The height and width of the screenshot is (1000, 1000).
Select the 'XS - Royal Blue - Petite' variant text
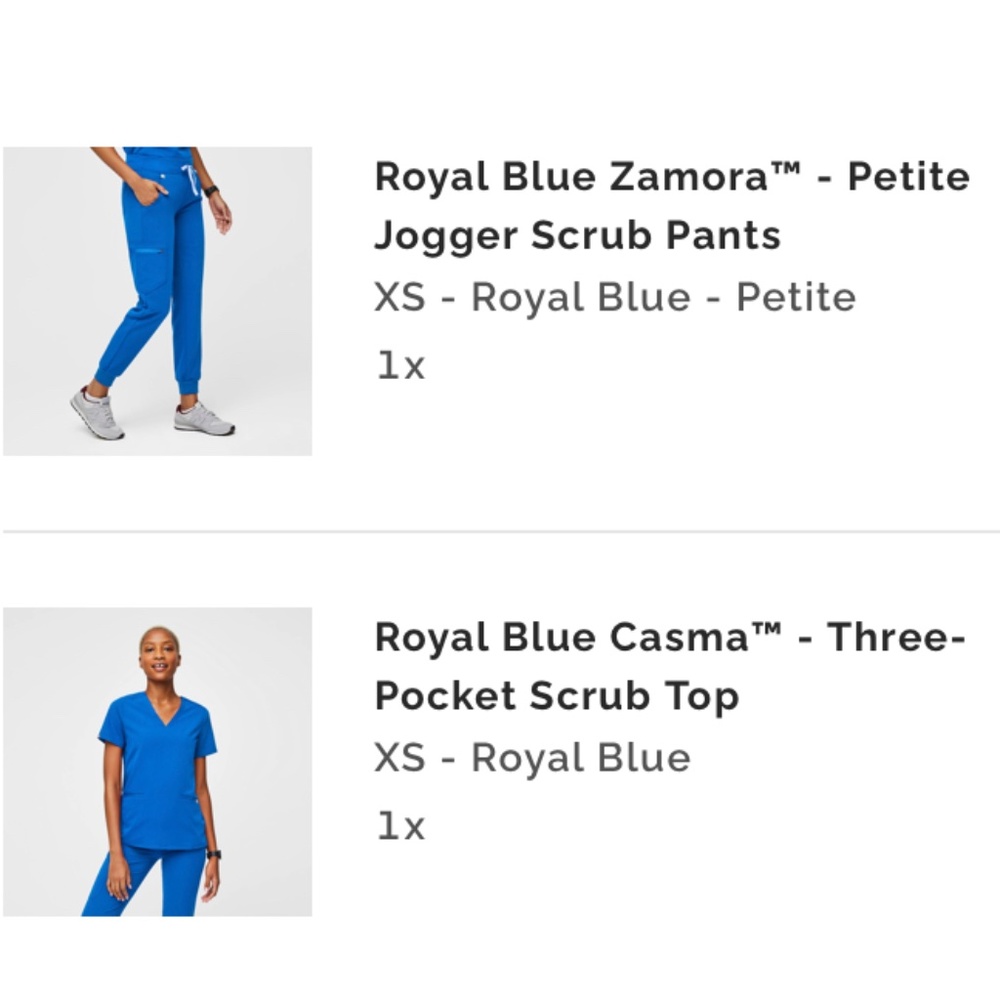click(x=615, y=297)
